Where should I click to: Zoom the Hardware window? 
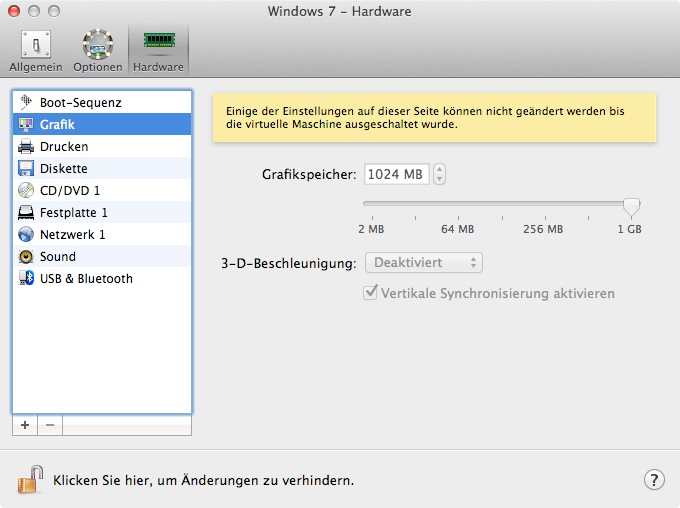(x=54, y=11)
